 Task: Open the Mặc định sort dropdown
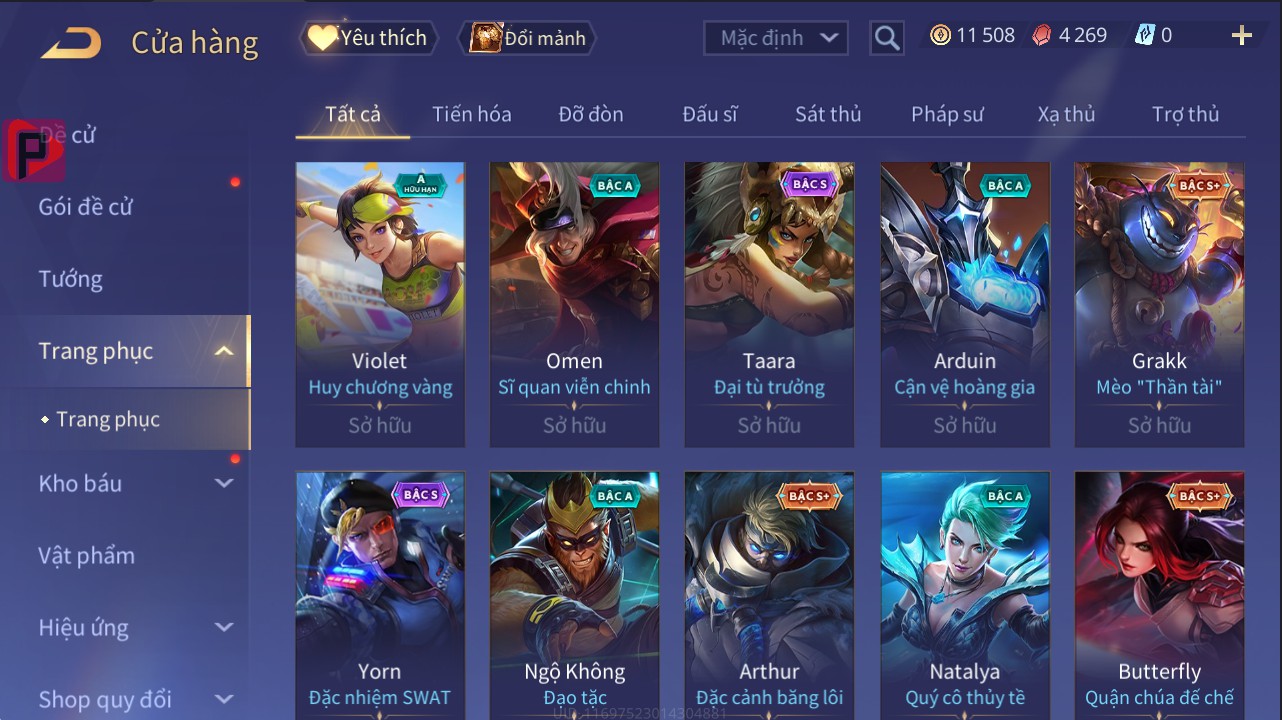(x=776, y=38)
